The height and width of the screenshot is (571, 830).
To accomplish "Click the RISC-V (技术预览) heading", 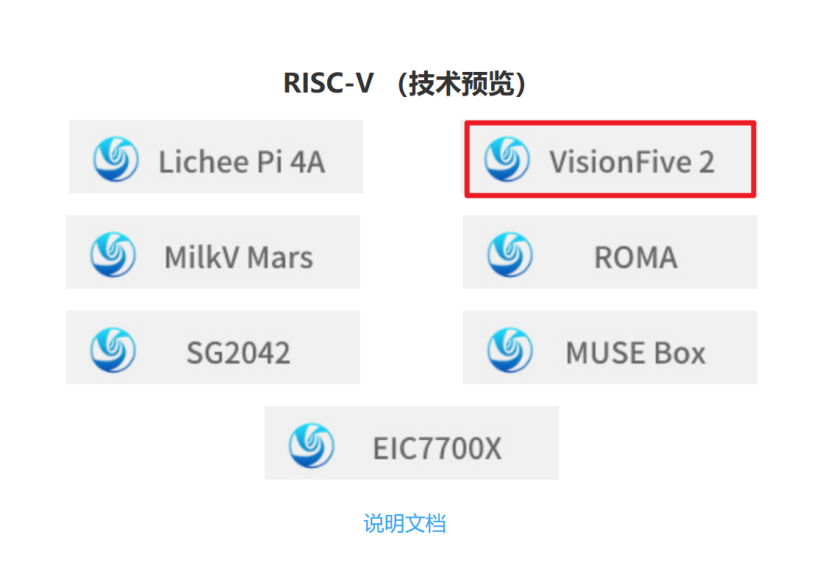I will pos(404,84).
